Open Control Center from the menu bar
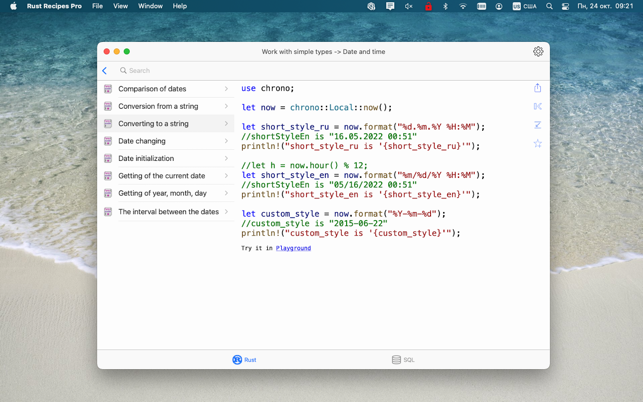 (565, 6)
